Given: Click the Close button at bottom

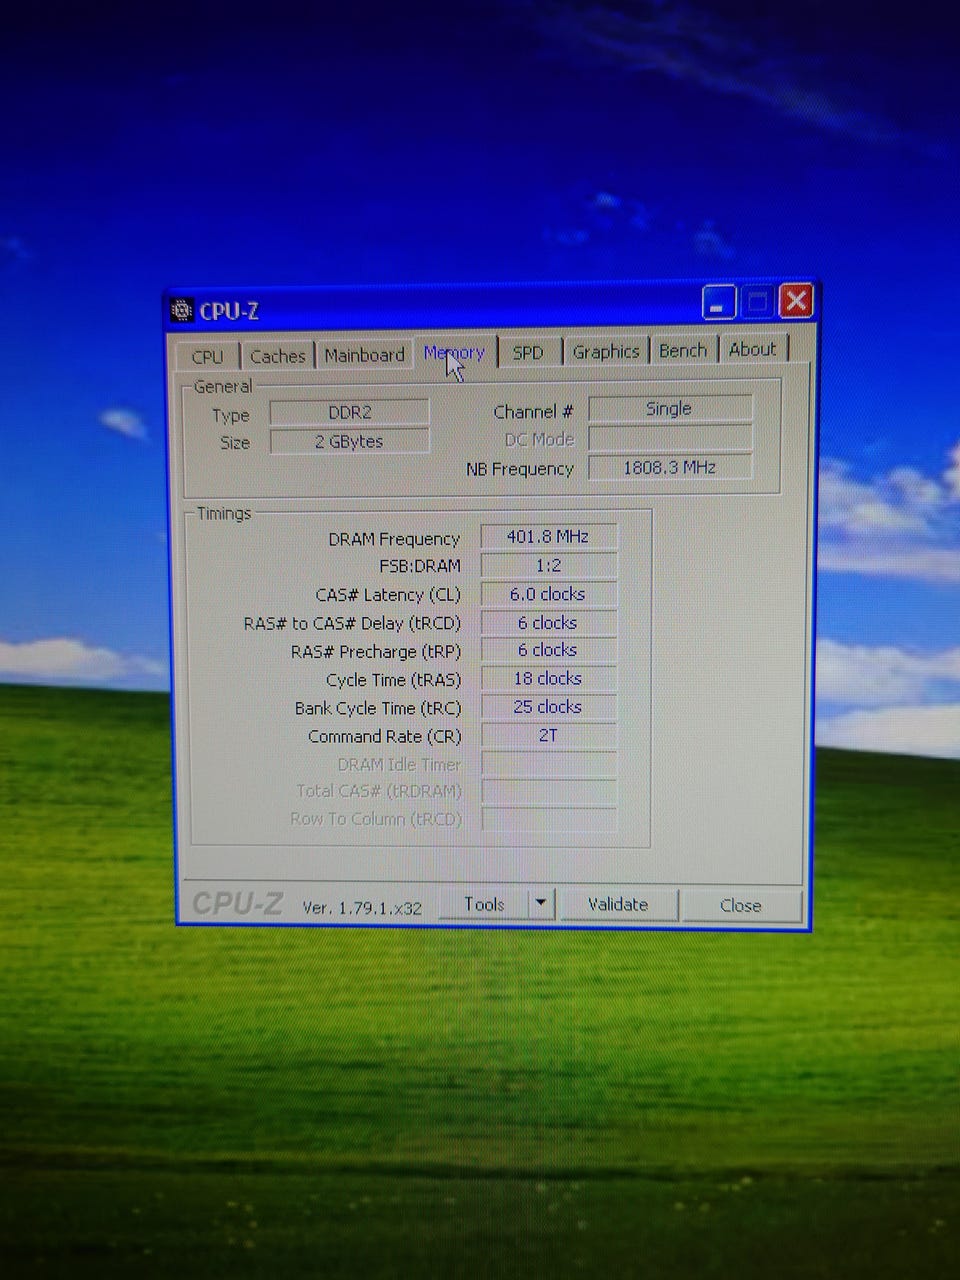Looking at the screenshot, I should click(x=741, y=905).
